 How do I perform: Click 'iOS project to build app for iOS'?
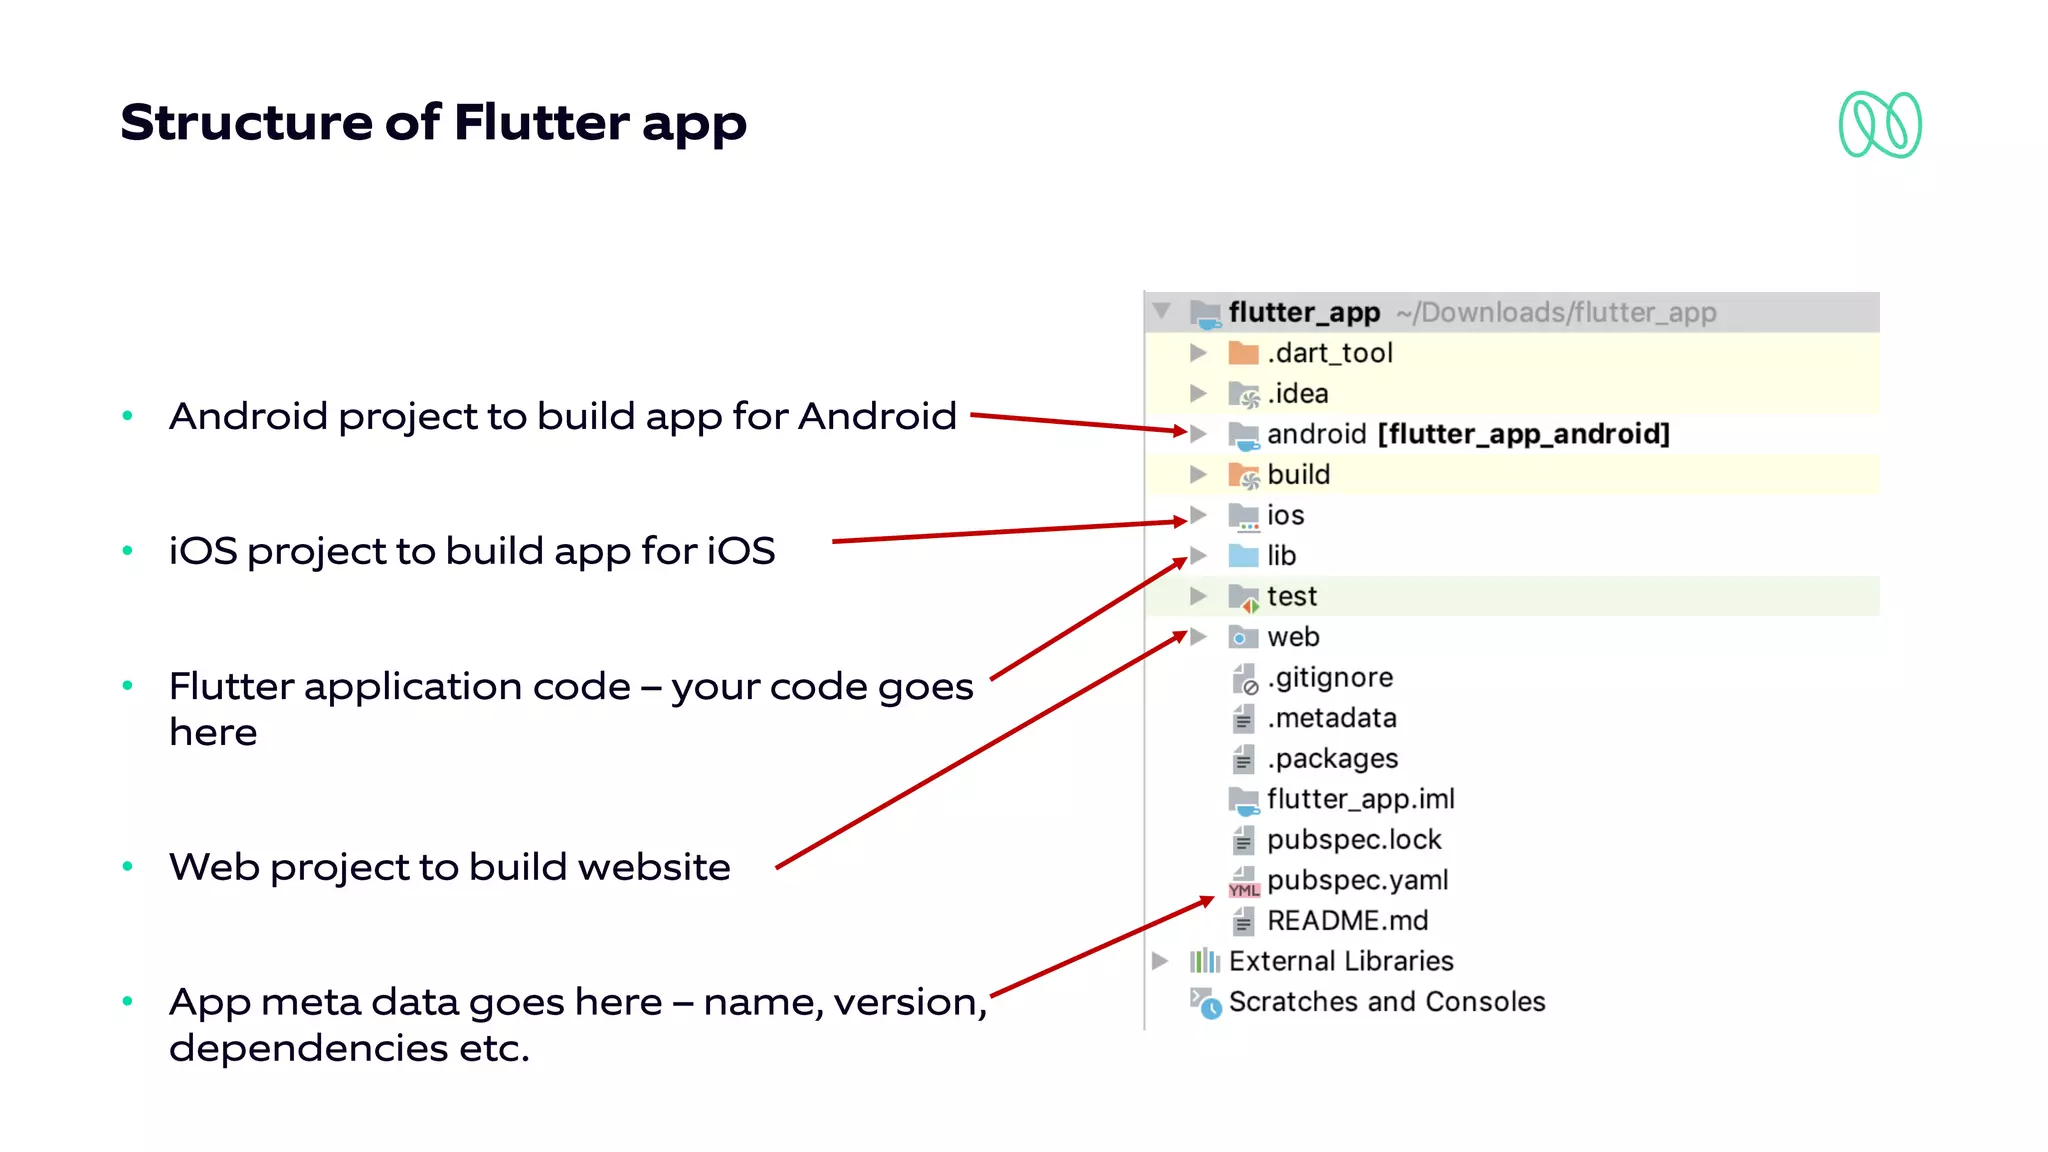[472, 551]
